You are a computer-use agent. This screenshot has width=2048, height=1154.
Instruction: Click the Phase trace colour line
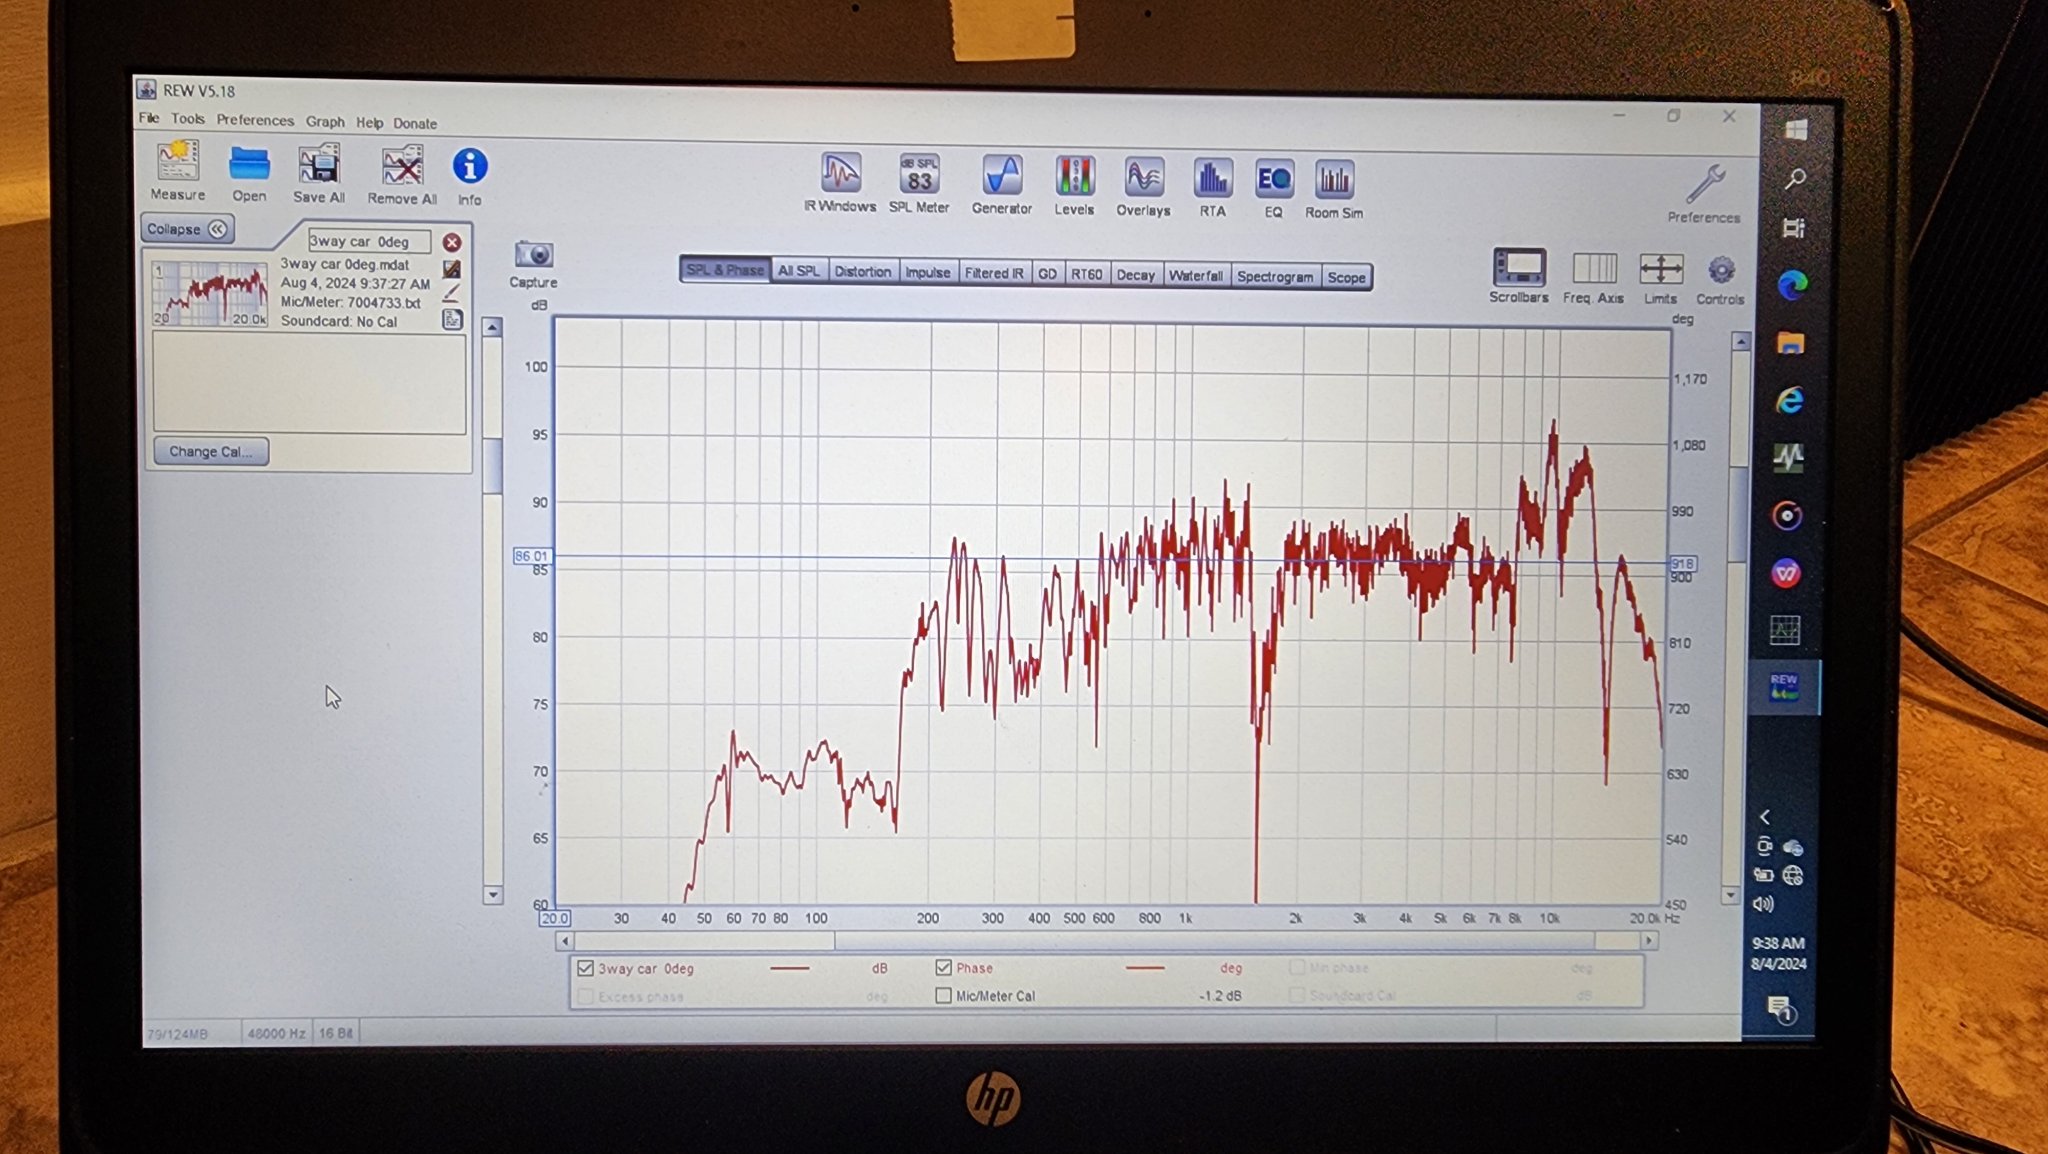(x=1145, y=968)
